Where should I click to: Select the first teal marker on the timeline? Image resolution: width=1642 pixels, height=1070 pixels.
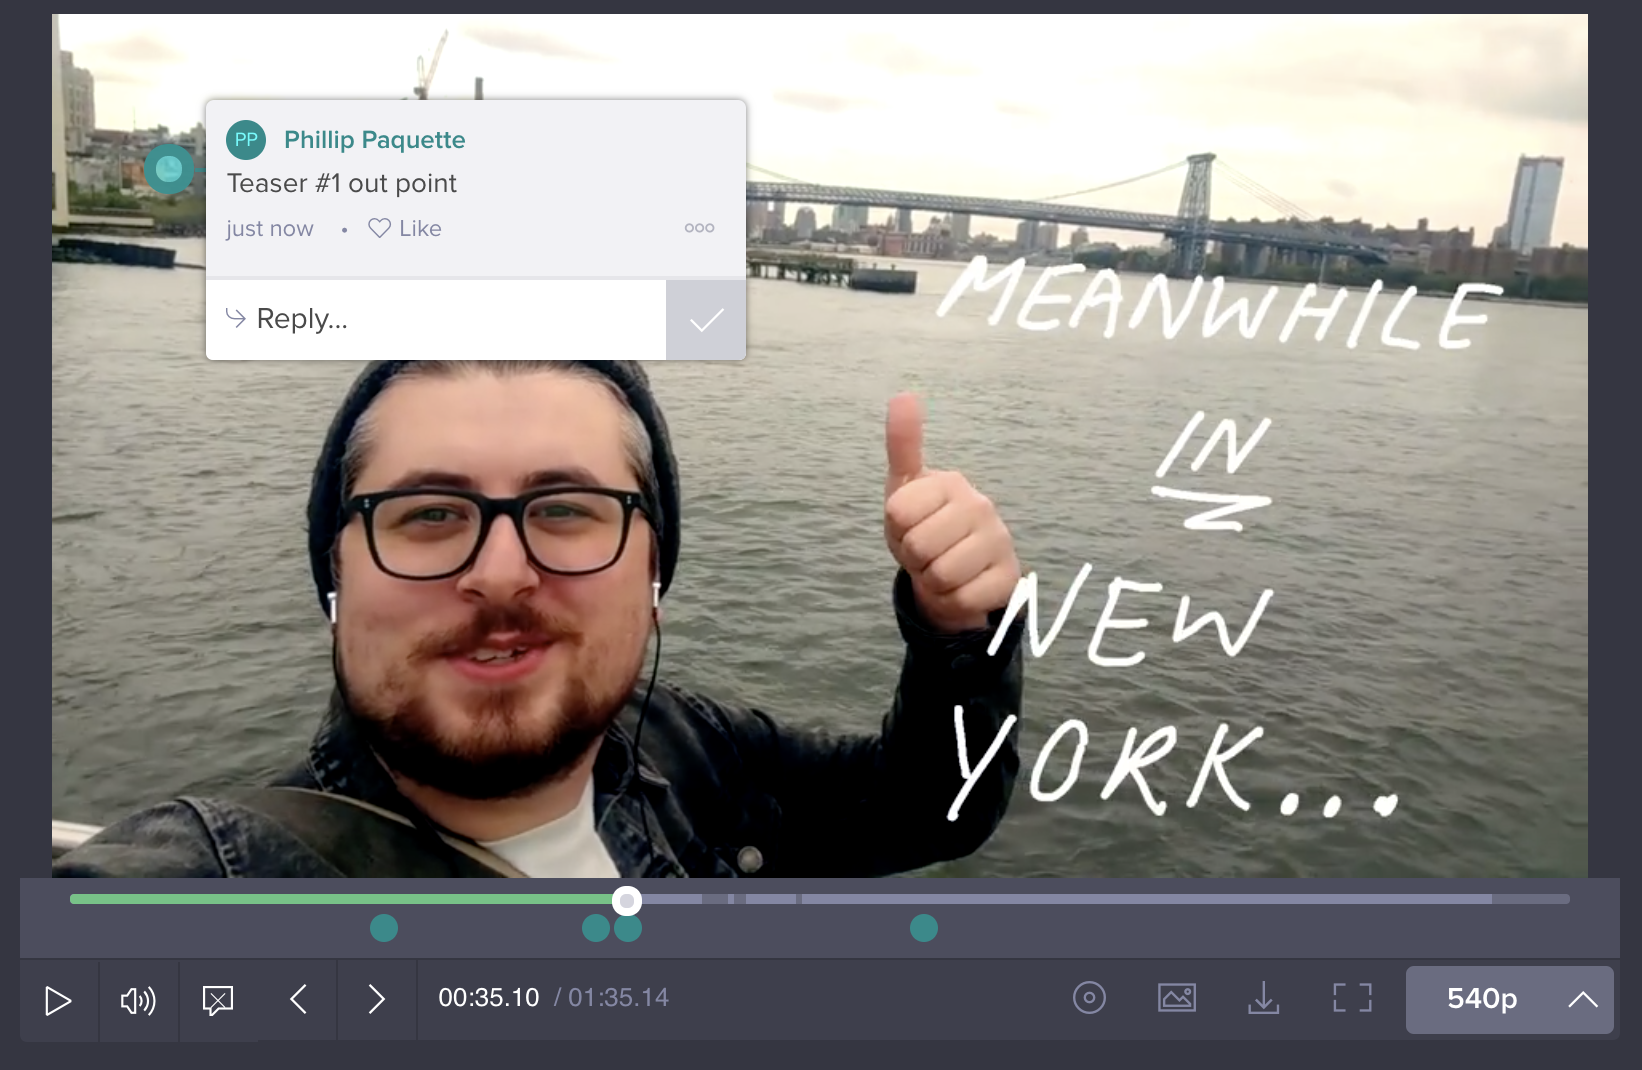click(x=384, y=928)
